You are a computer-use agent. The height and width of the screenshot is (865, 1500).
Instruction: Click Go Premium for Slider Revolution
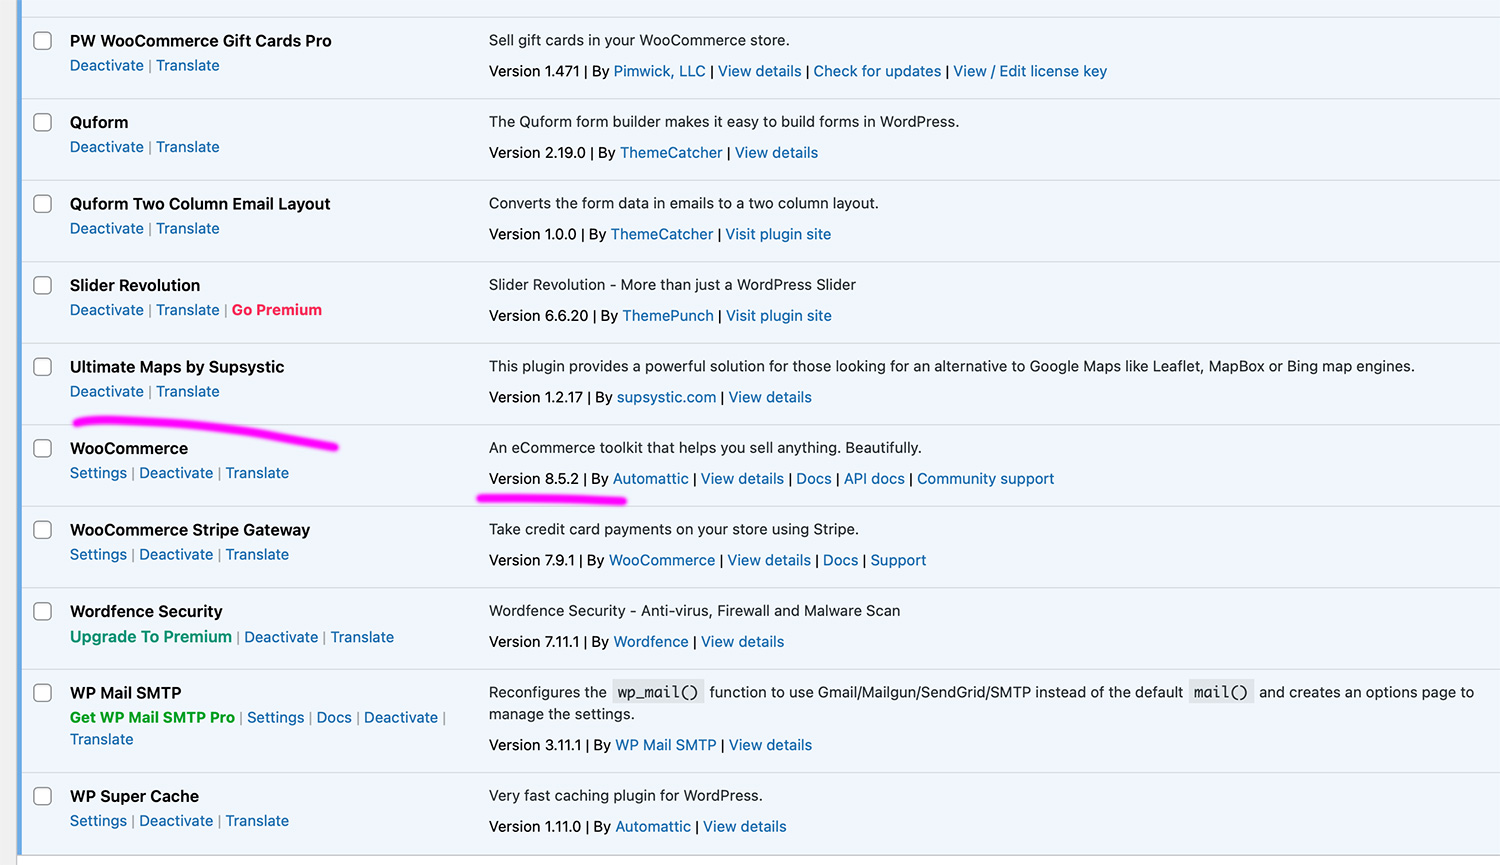277,310
